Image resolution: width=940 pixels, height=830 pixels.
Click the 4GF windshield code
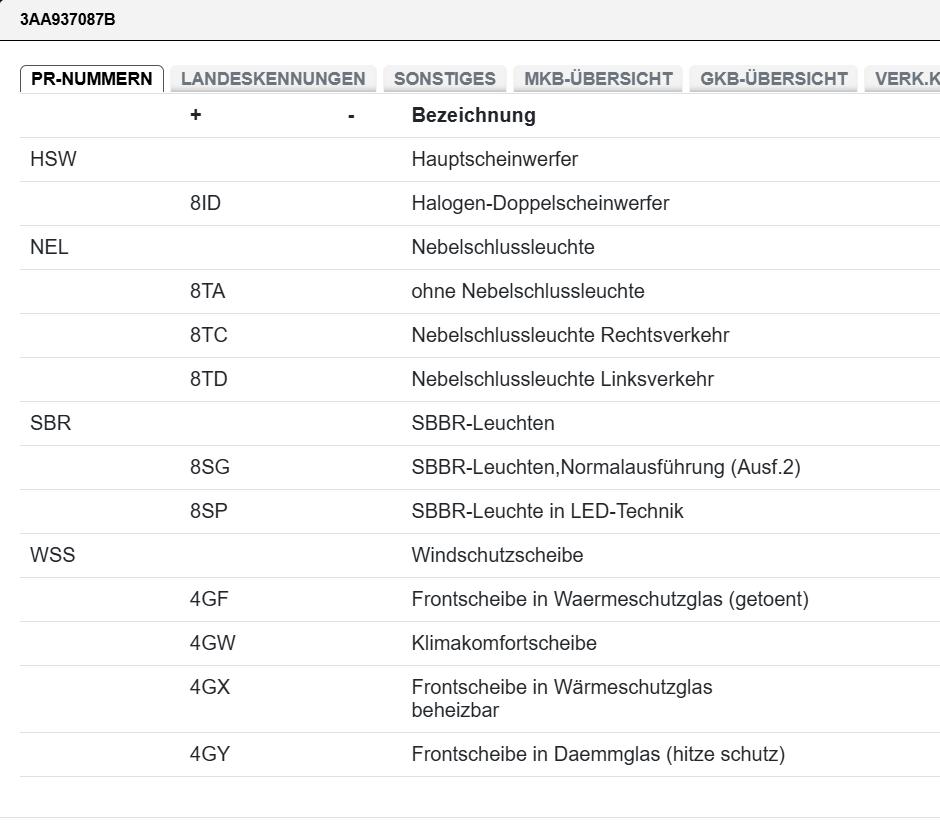pos(209,600)
